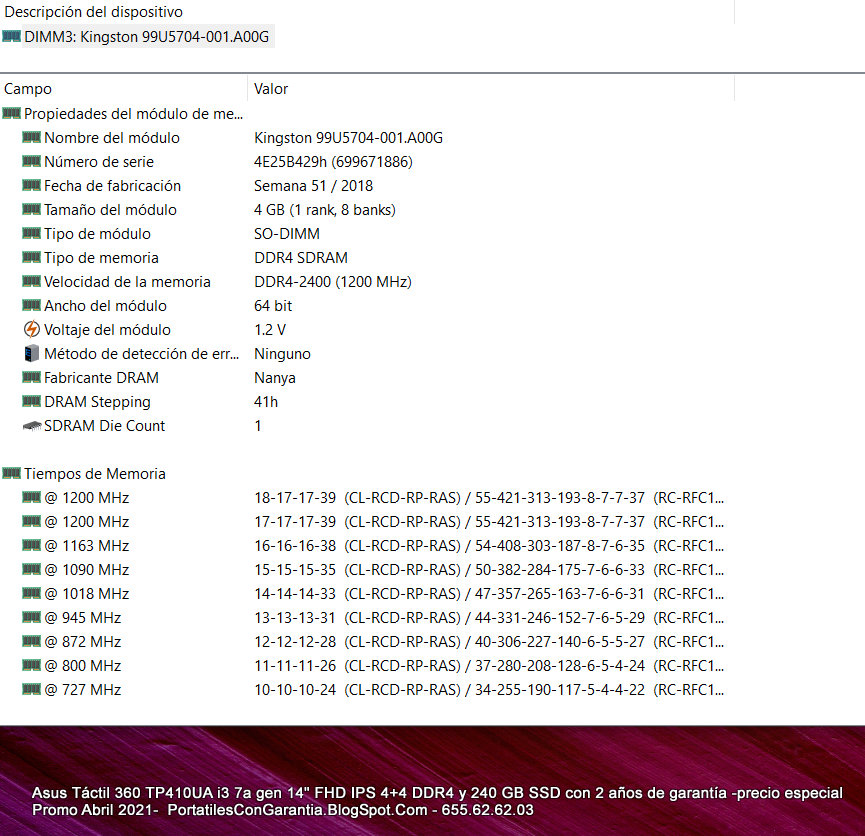Select the SDRAM Die Count field
Screen dimensions: 865x836
[x=104, y=425]
